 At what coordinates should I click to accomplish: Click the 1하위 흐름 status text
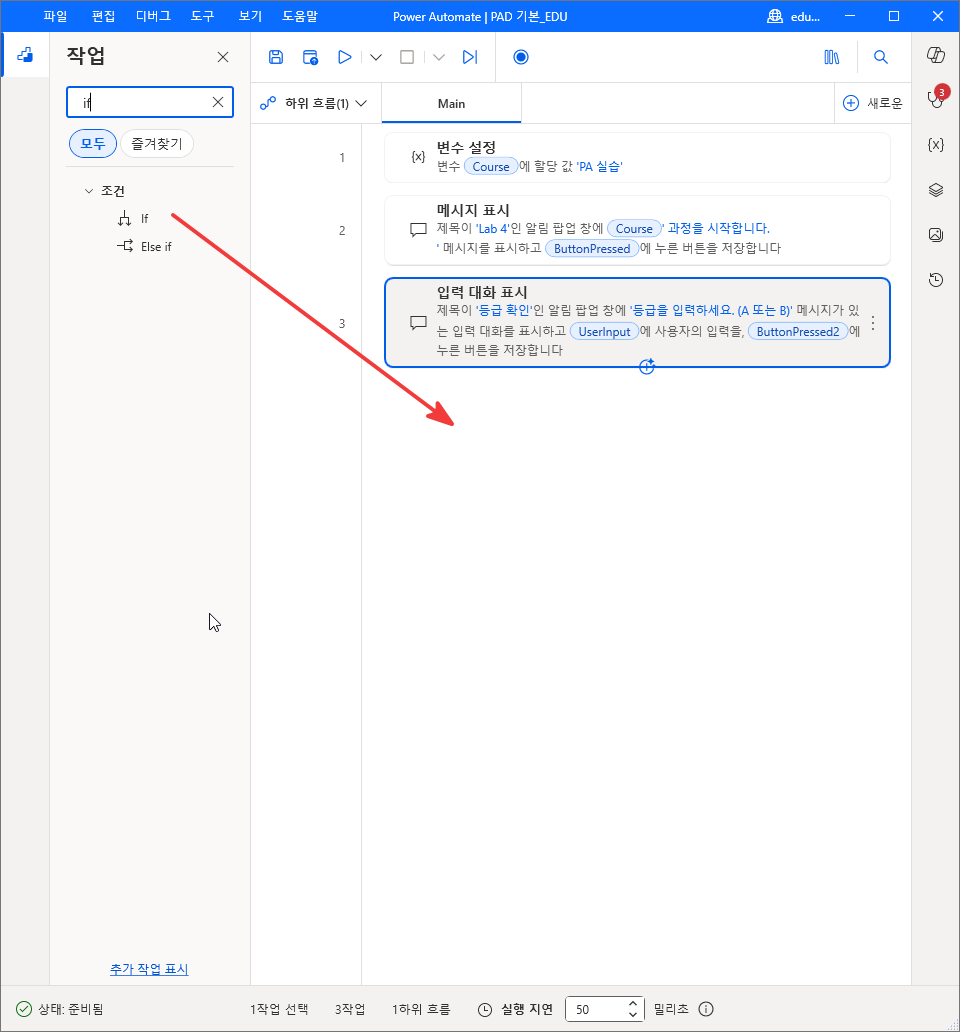click(421, 1009)
